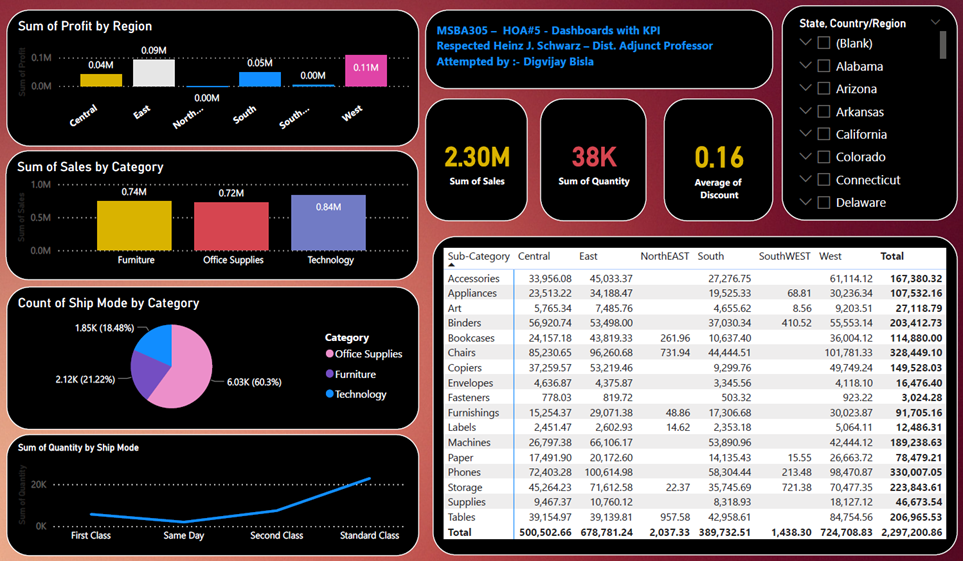Click the Sum of Profit by Region title

pyautogui.click(x=85, y=26)
